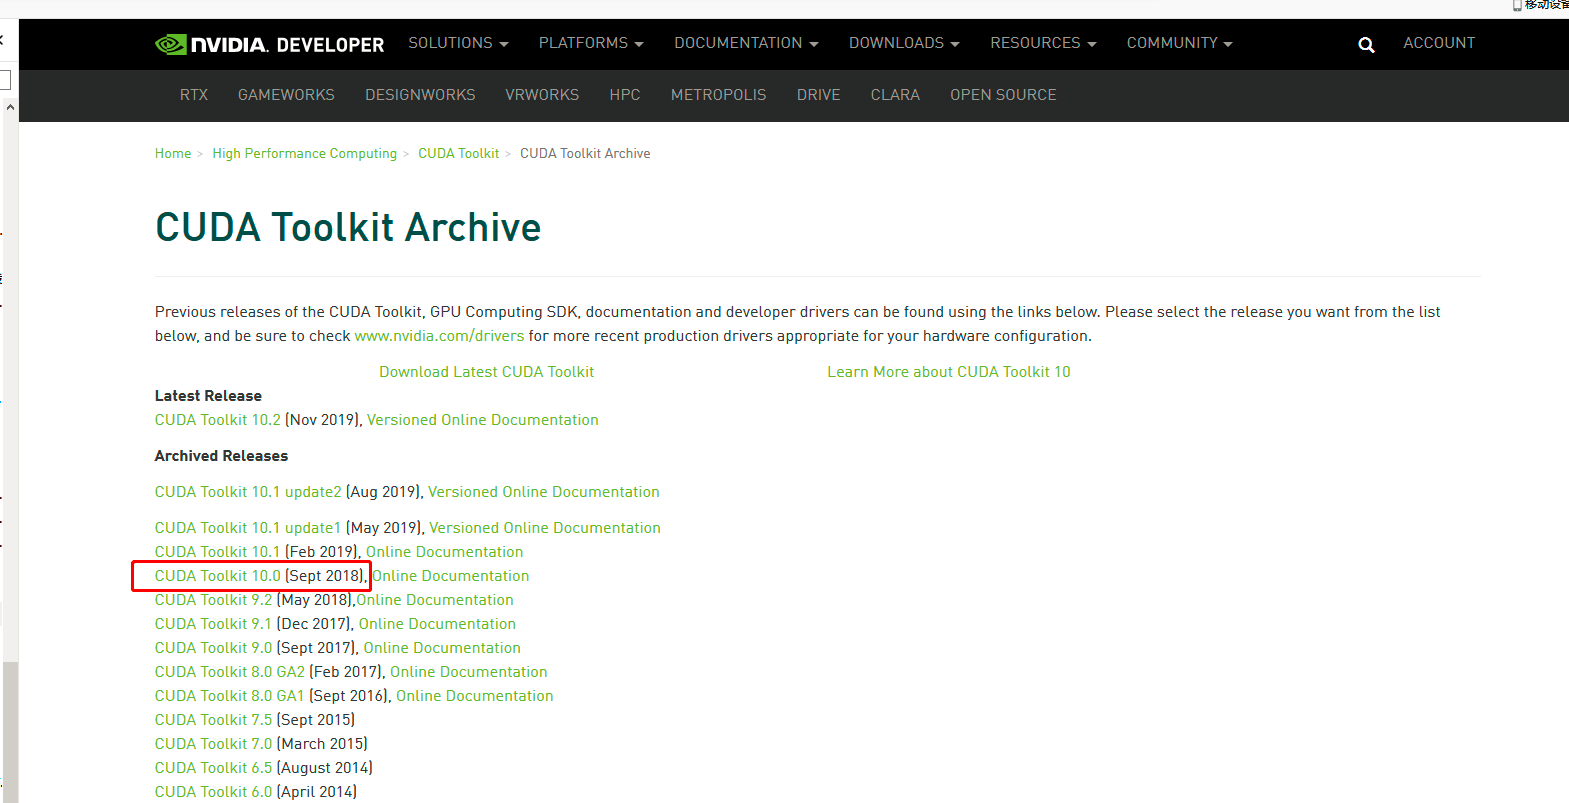Open CUDA Toolkit 9.2 link
Viewport: 1569px width, 803px height.
213,600
